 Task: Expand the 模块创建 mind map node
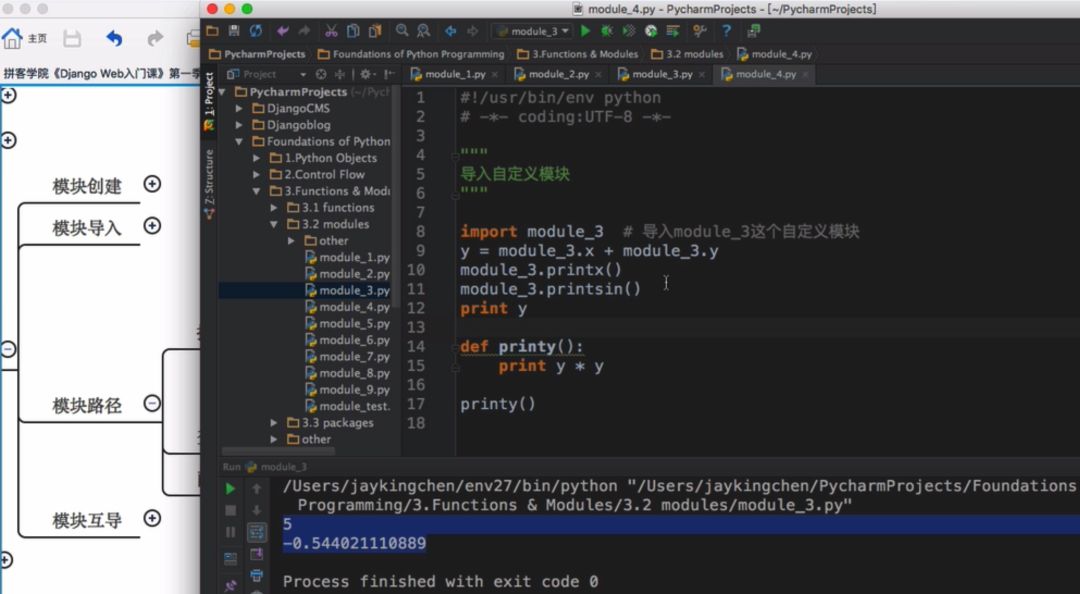pos(152,183)
